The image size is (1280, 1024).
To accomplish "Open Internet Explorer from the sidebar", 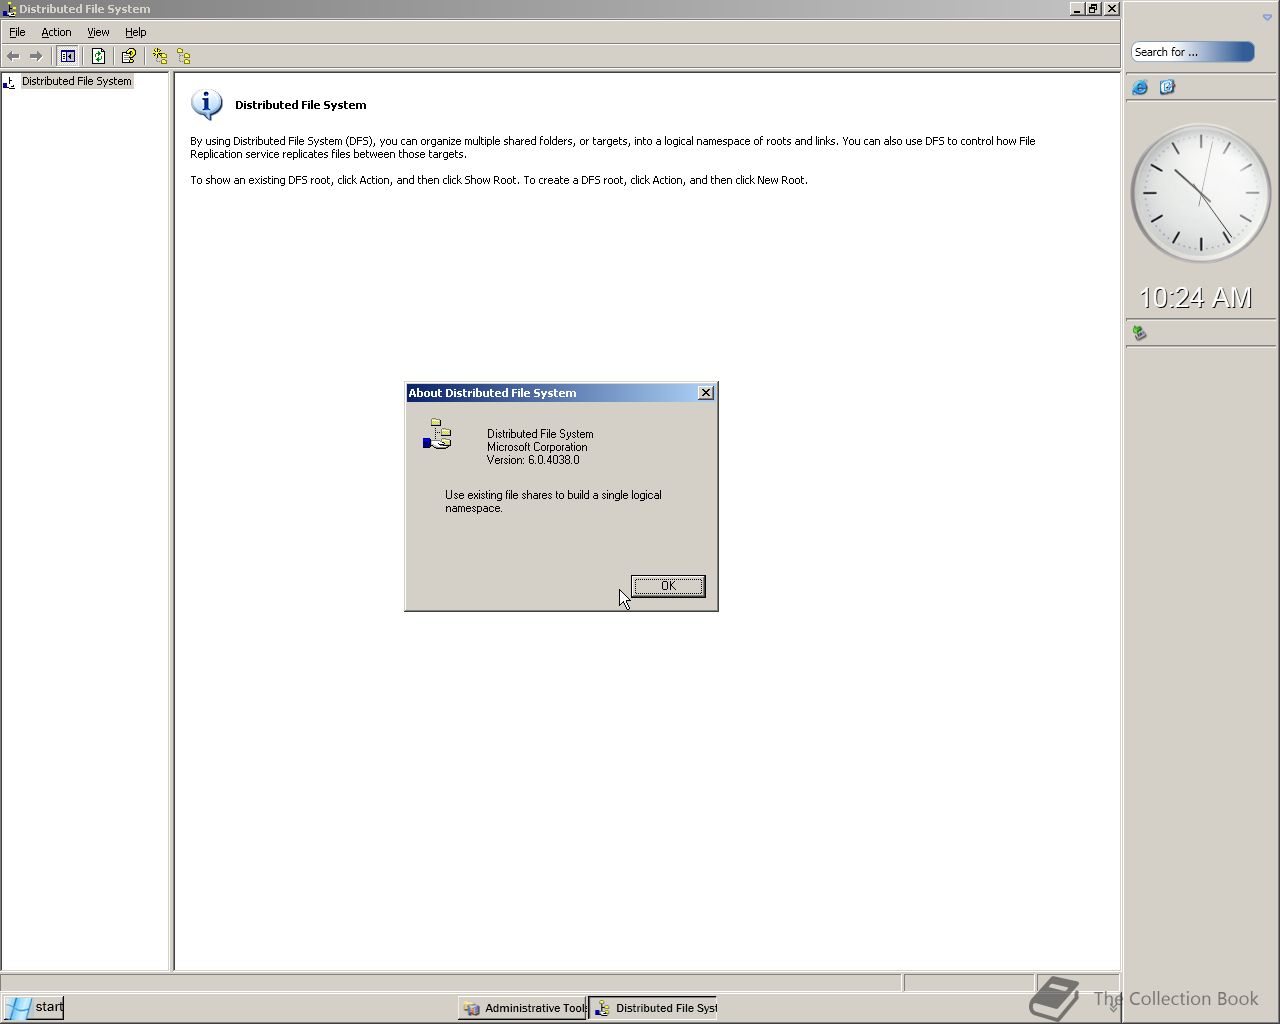I will (x=1140, y=87).
